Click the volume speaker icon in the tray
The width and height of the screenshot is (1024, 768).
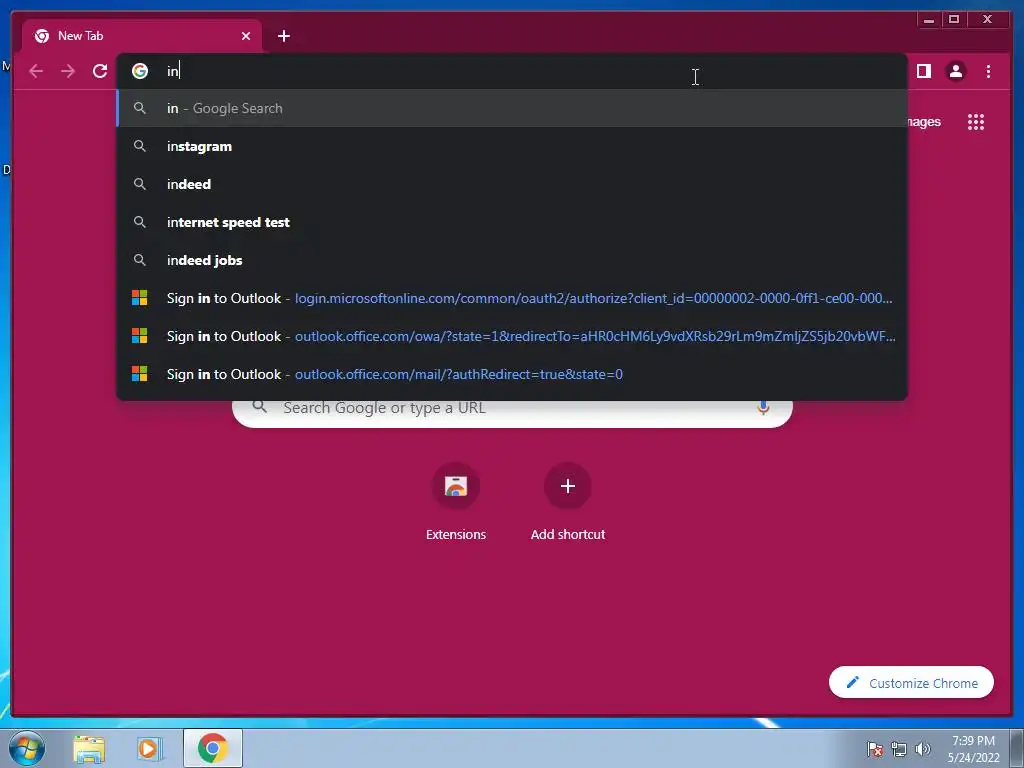923,749
